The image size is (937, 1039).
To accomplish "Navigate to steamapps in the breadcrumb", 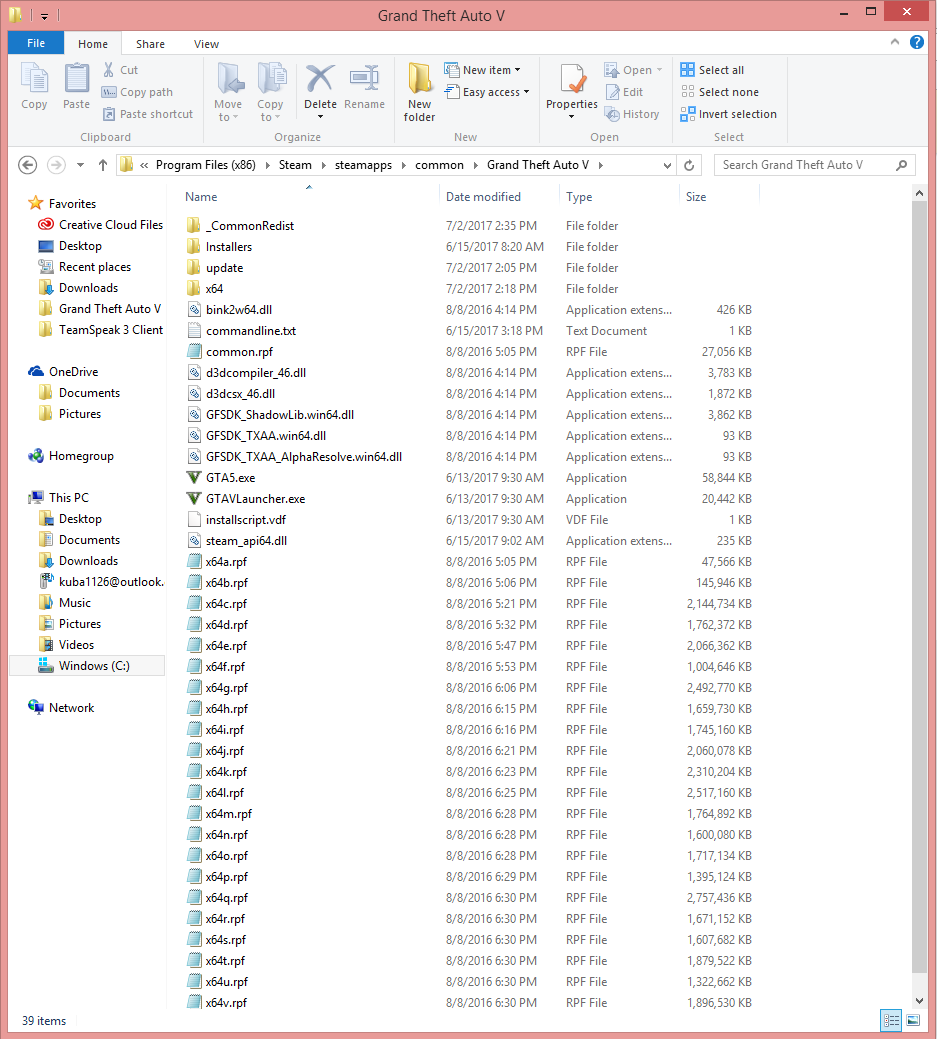I will [x=363, y=165].
